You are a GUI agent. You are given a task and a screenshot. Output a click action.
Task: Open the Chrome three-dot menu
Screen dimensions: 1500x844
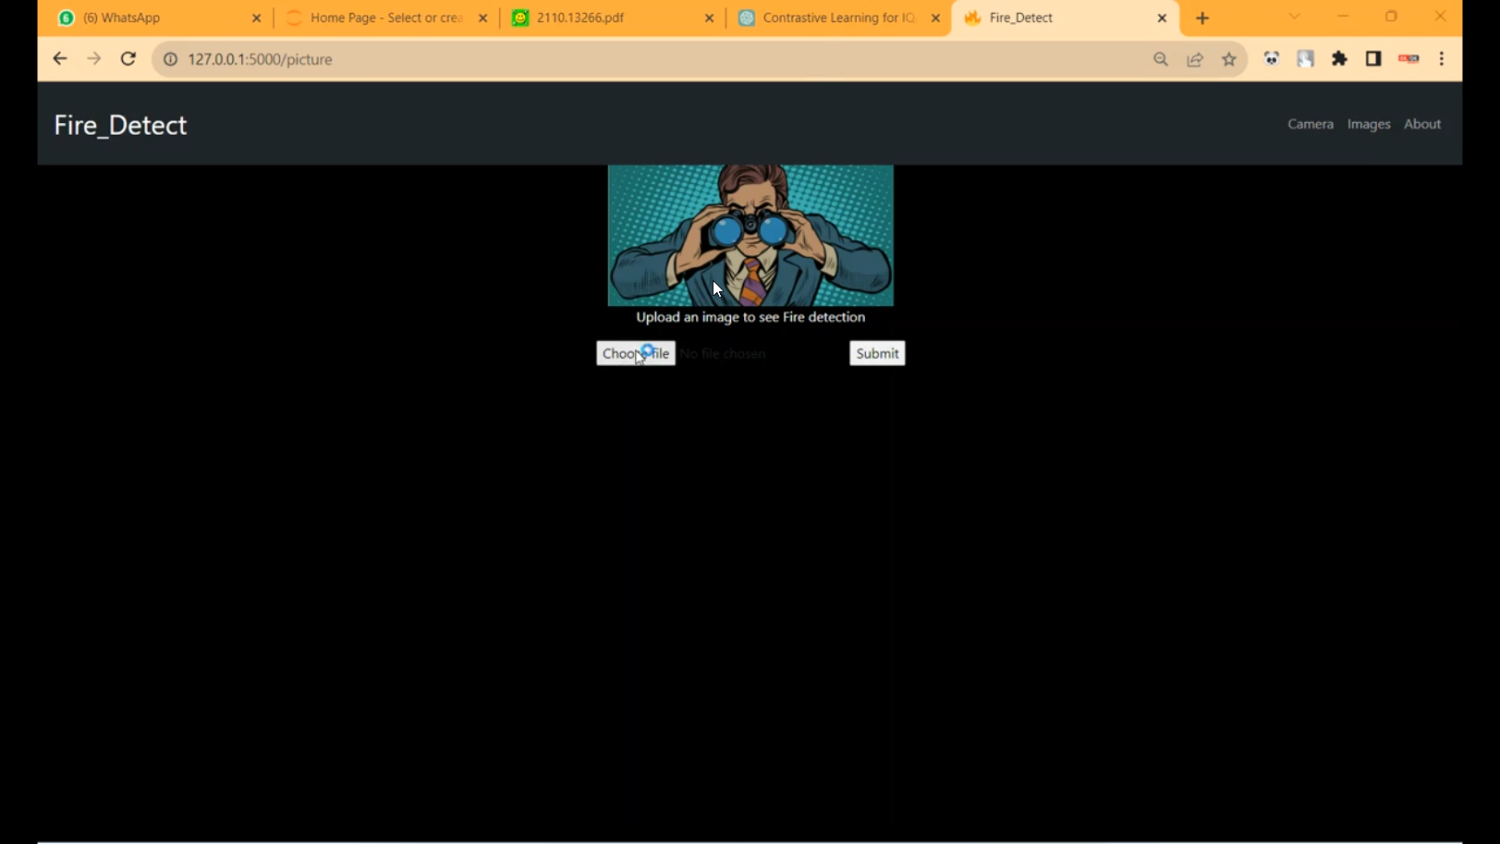tap(1442, 59)
